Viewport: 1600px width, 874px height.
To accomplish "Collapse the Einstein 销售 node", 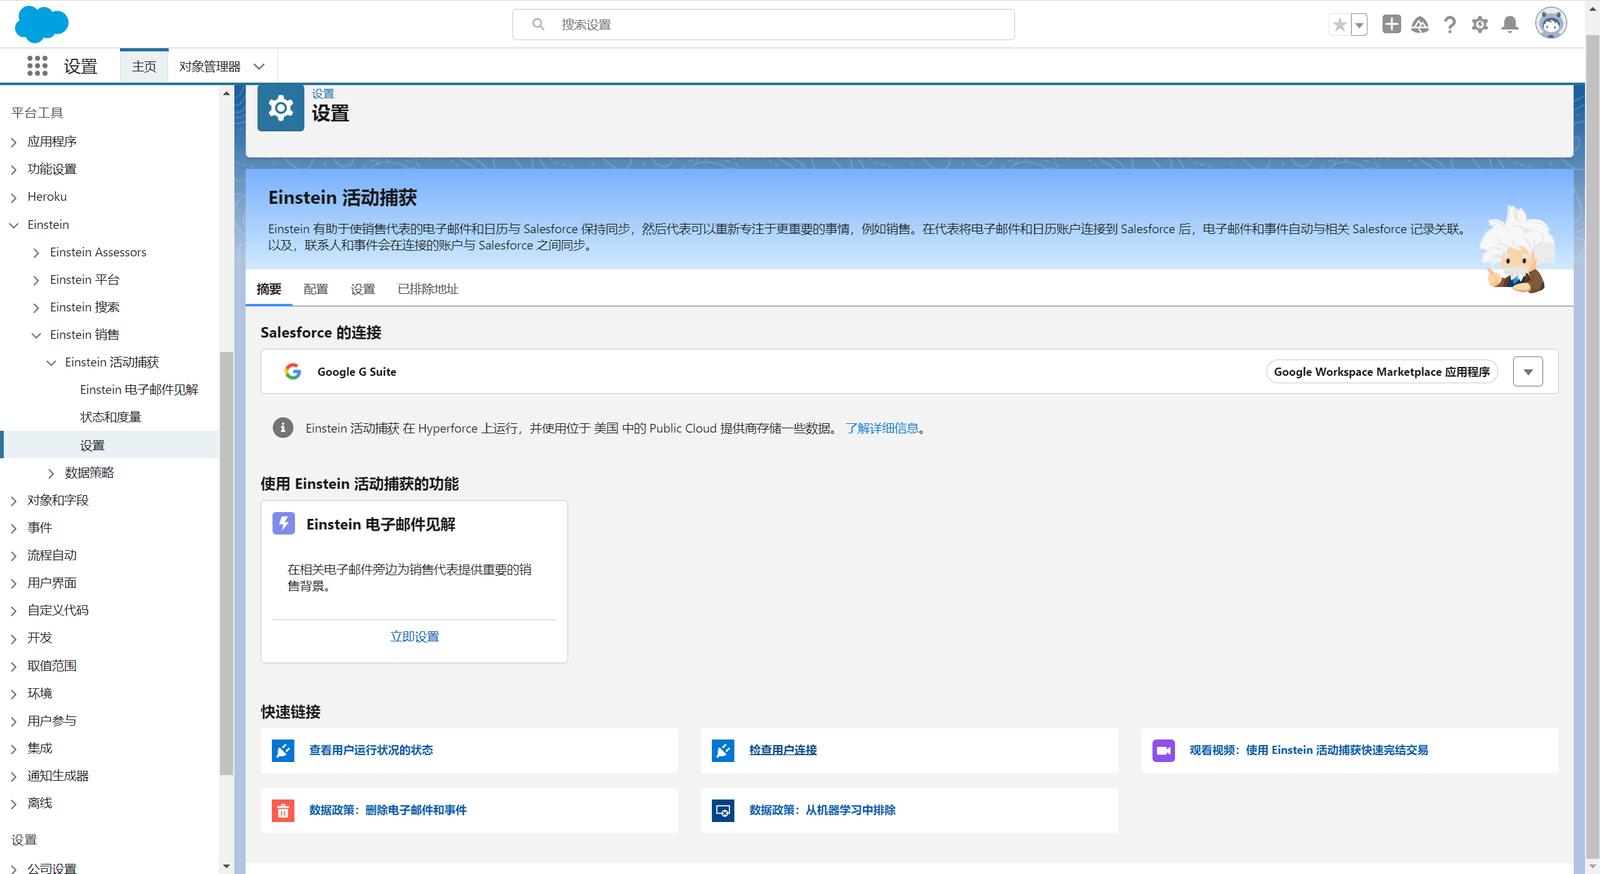I will click(36, 335).
